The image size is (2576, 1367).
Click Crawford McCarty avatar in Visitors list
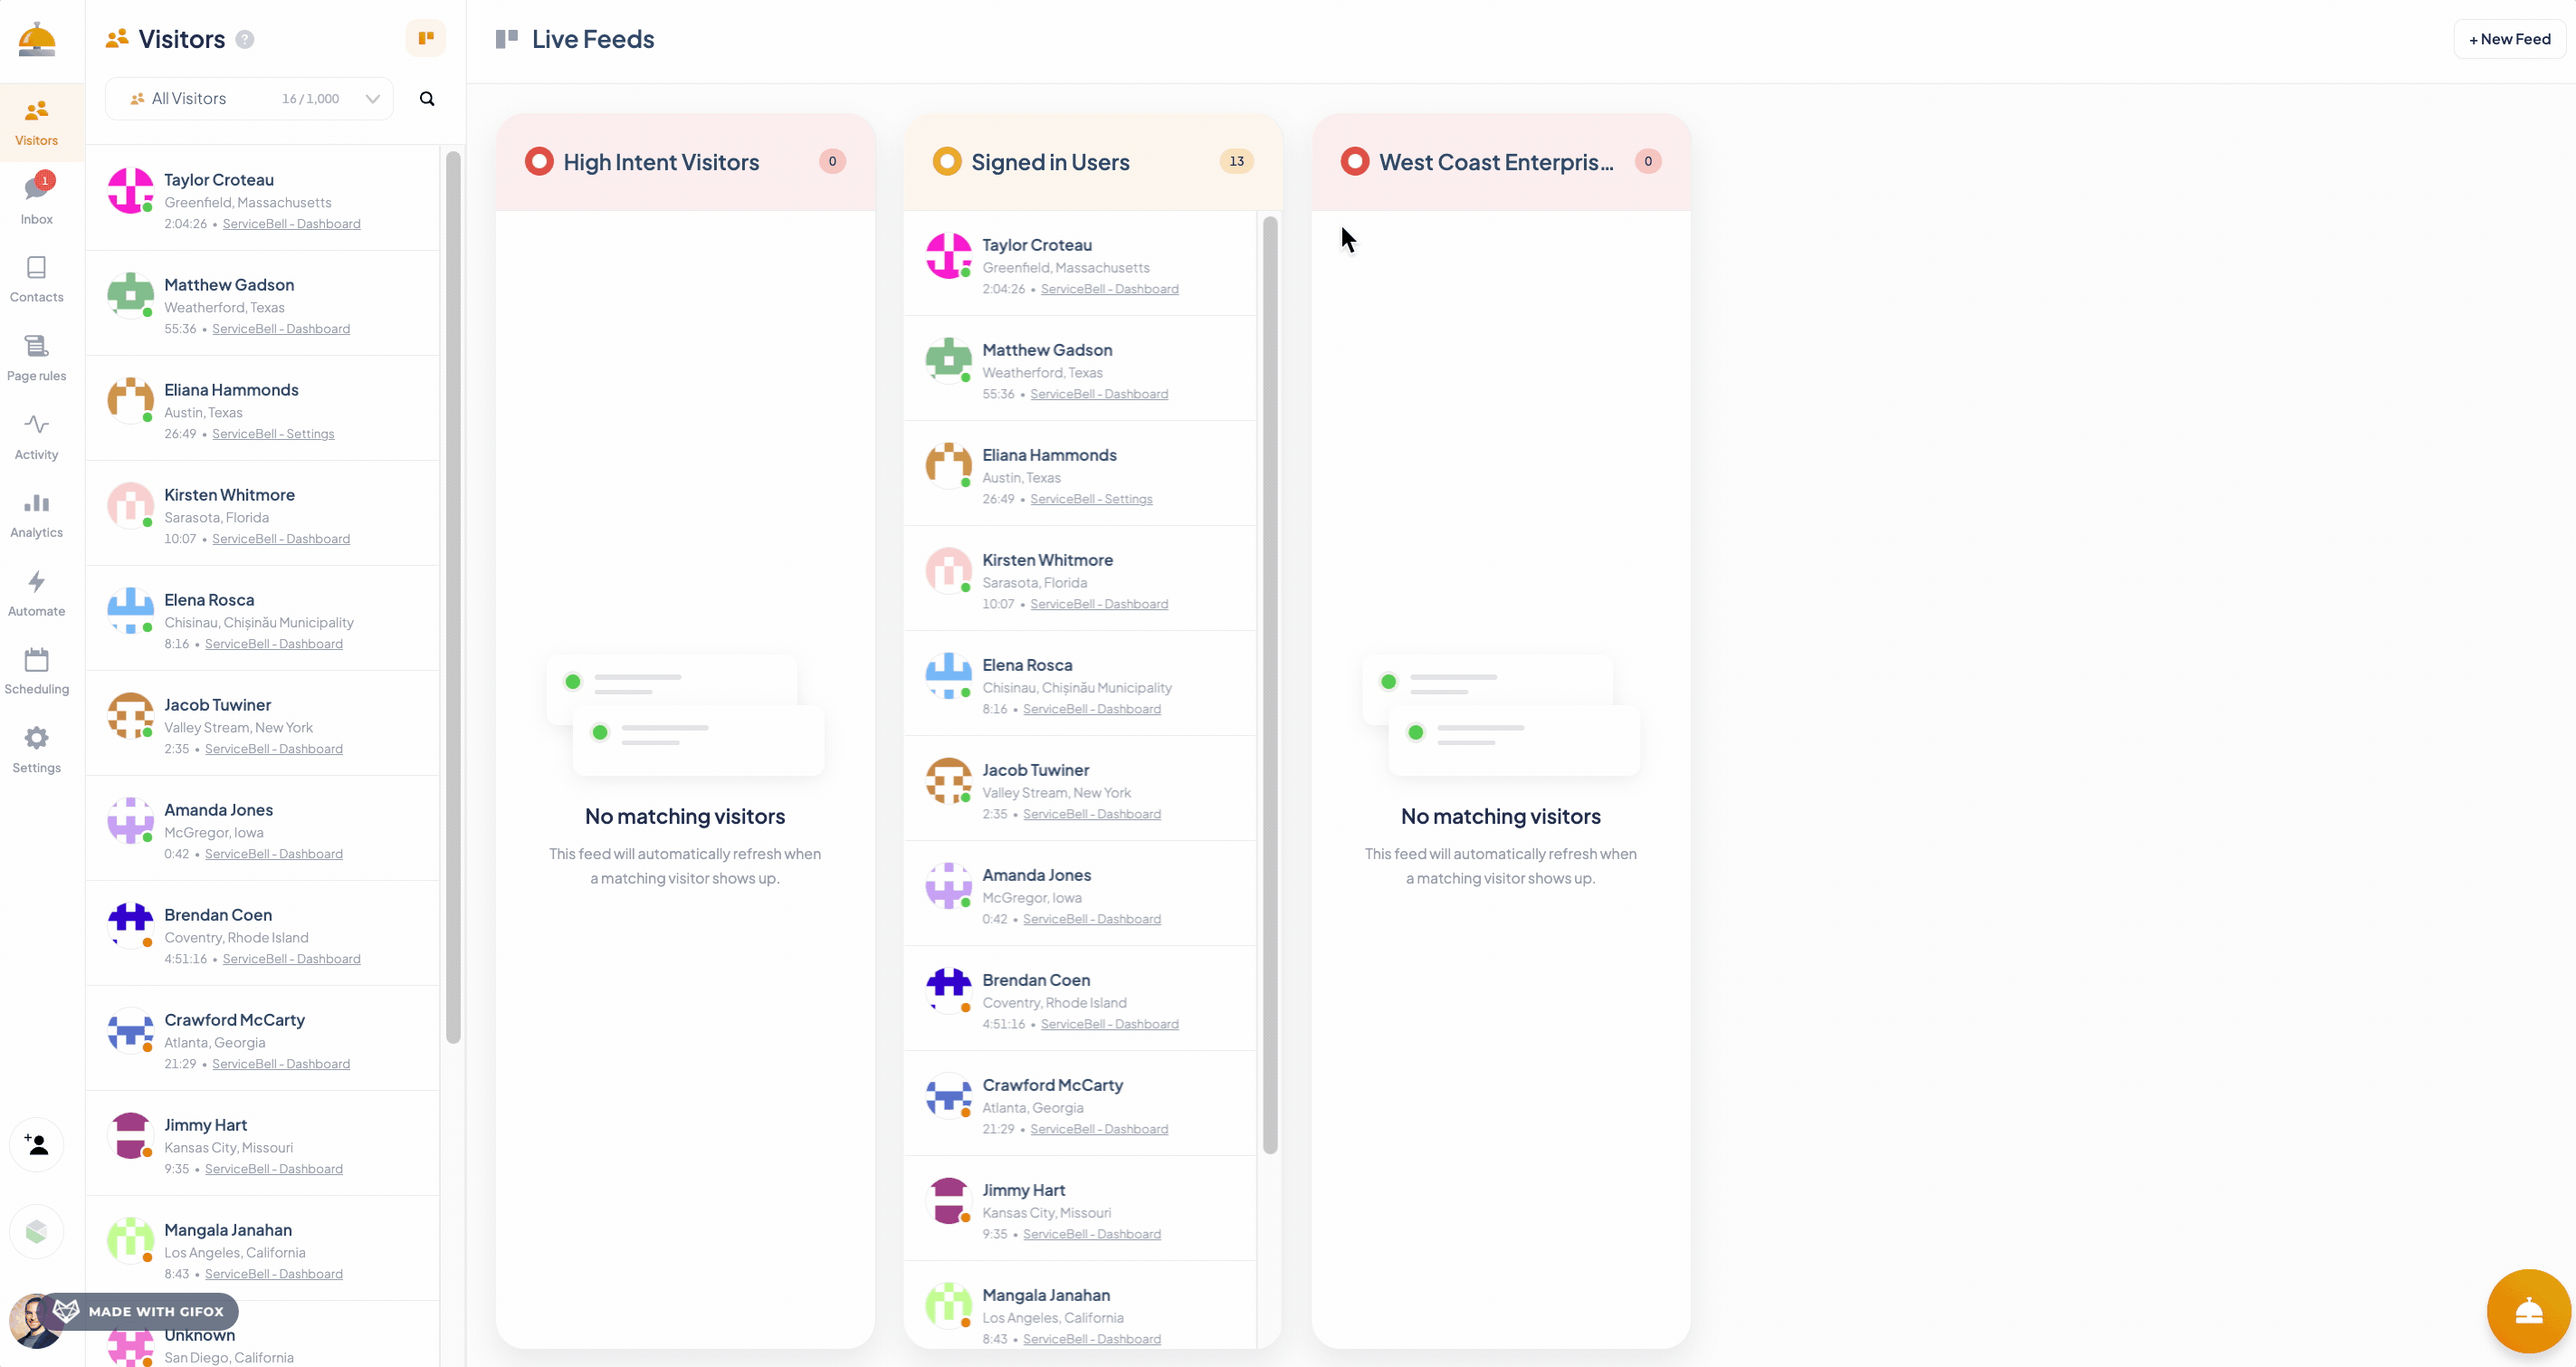pos(131,1031)
